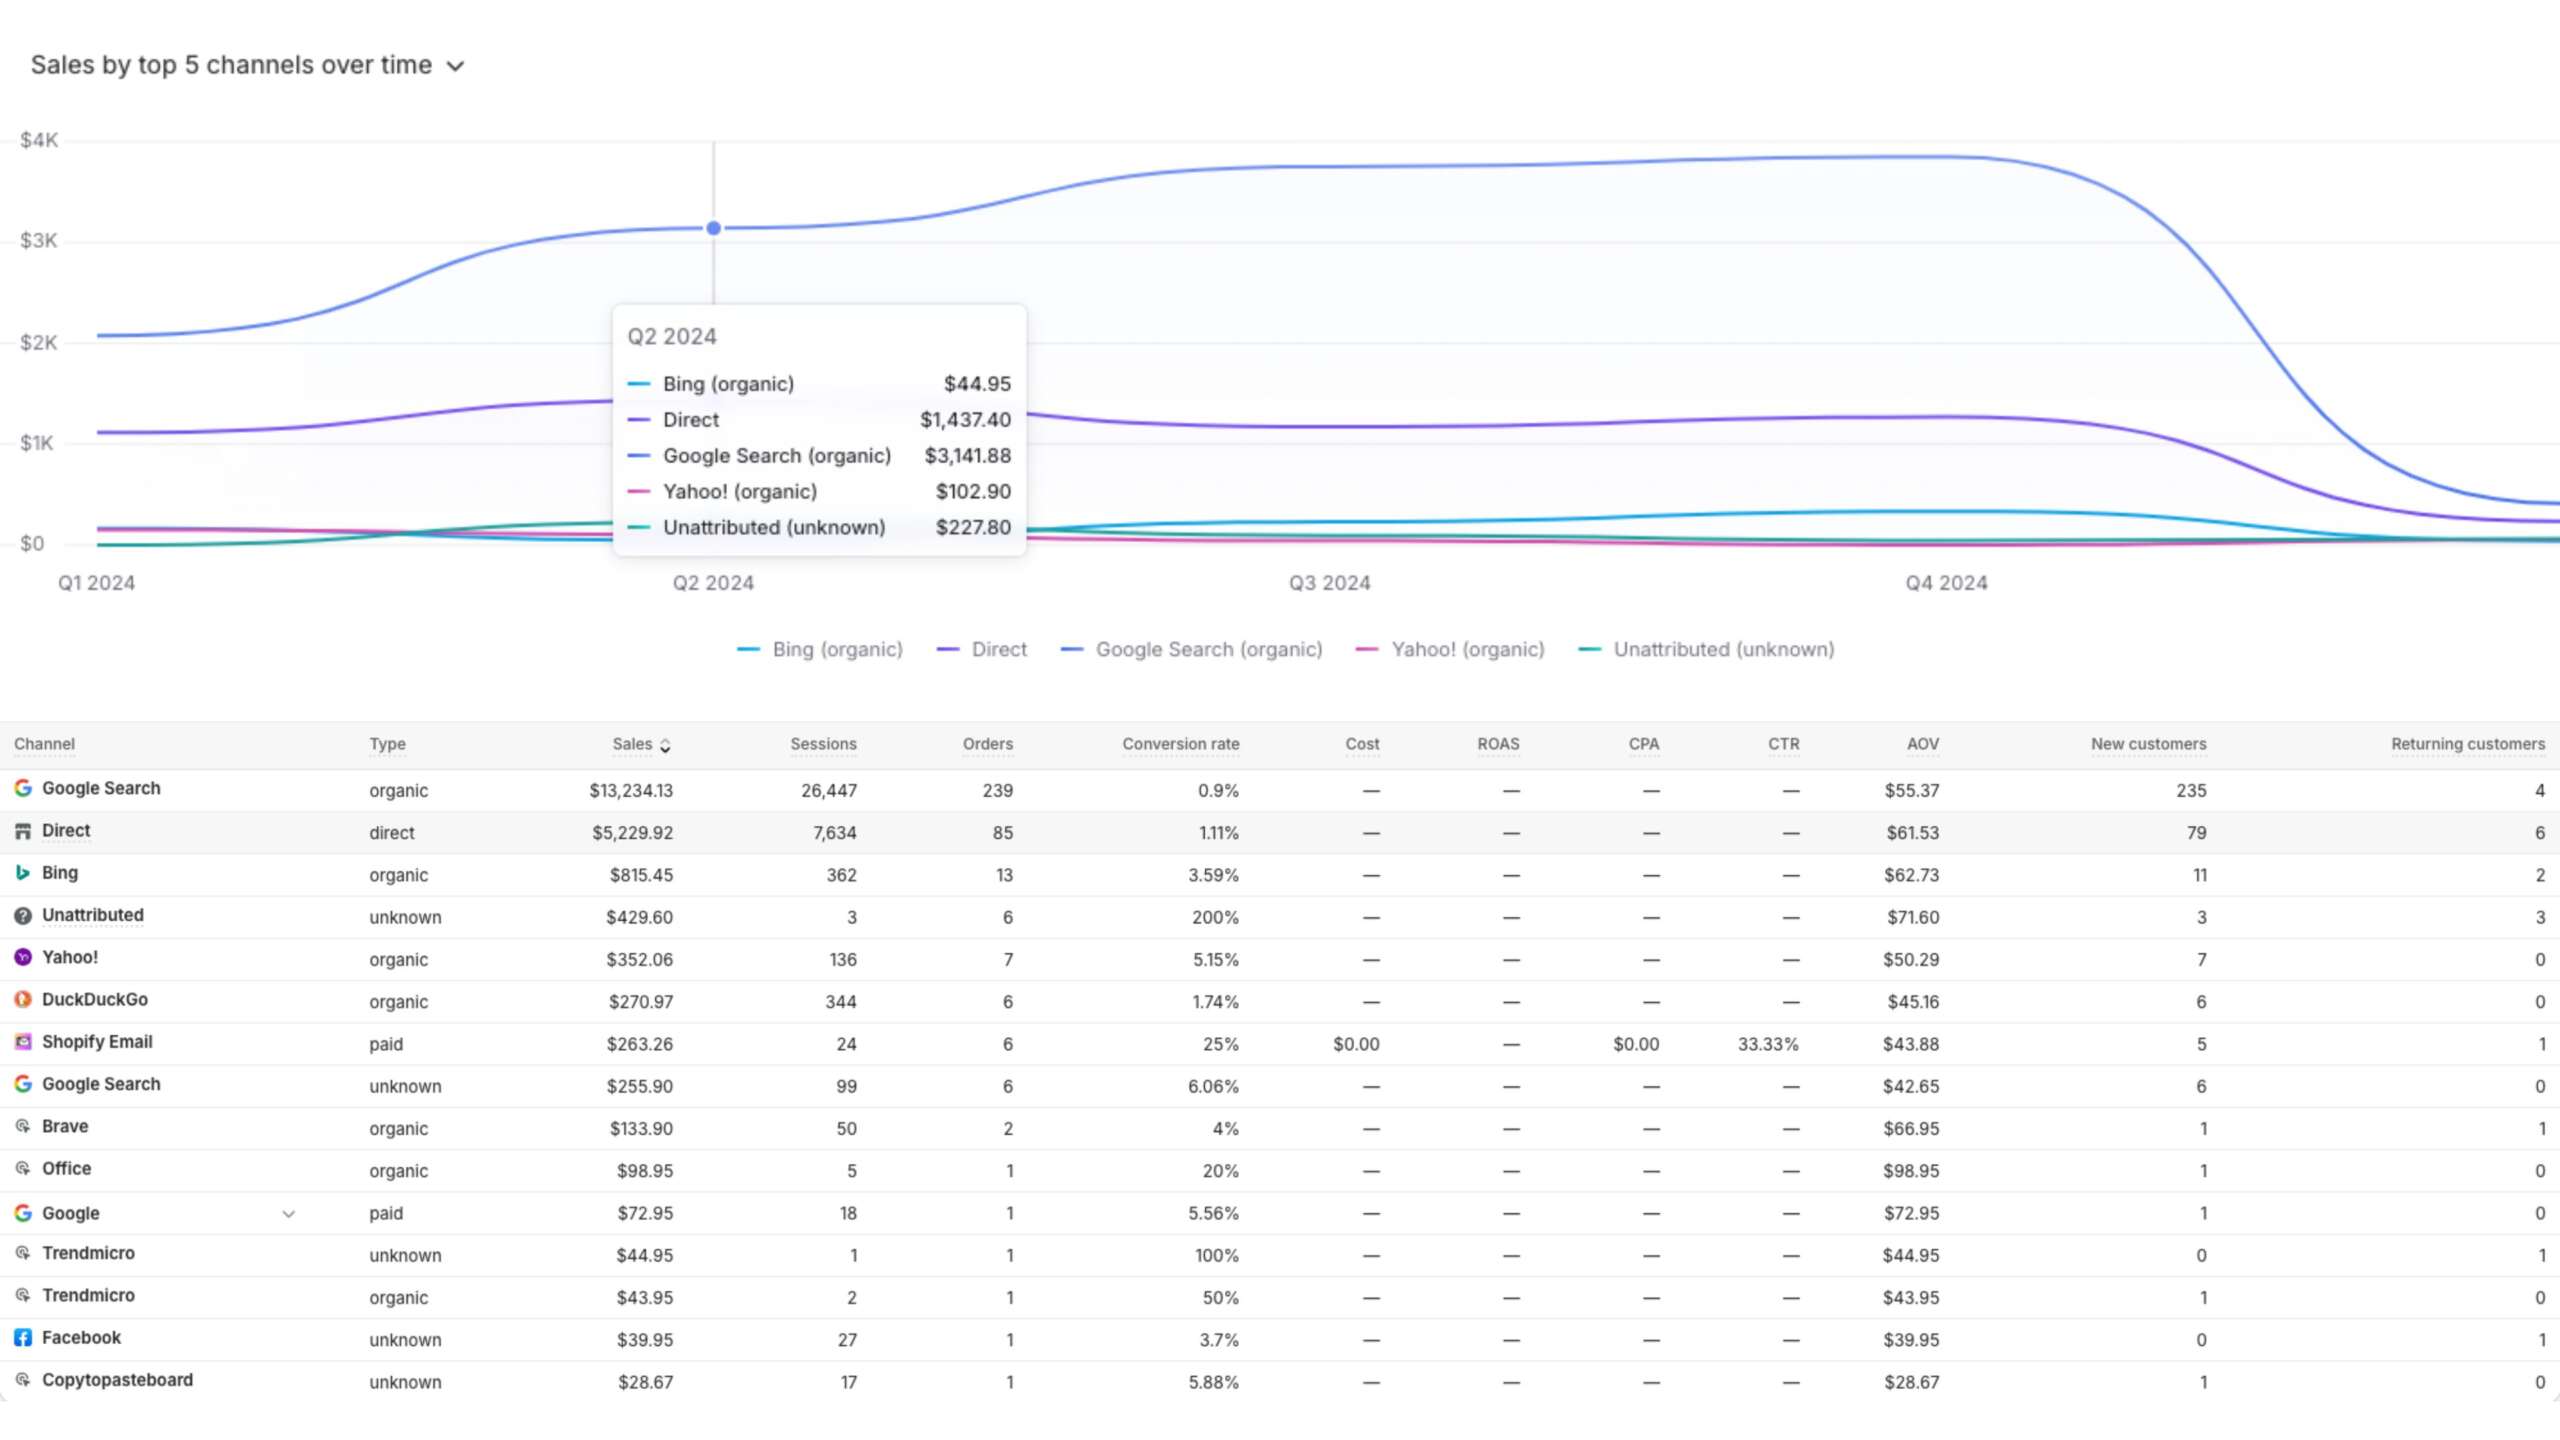Click the Shopify Email channel icon
The image size is (2560, 1440).
pyautogui.click(x=23, y=1042)
